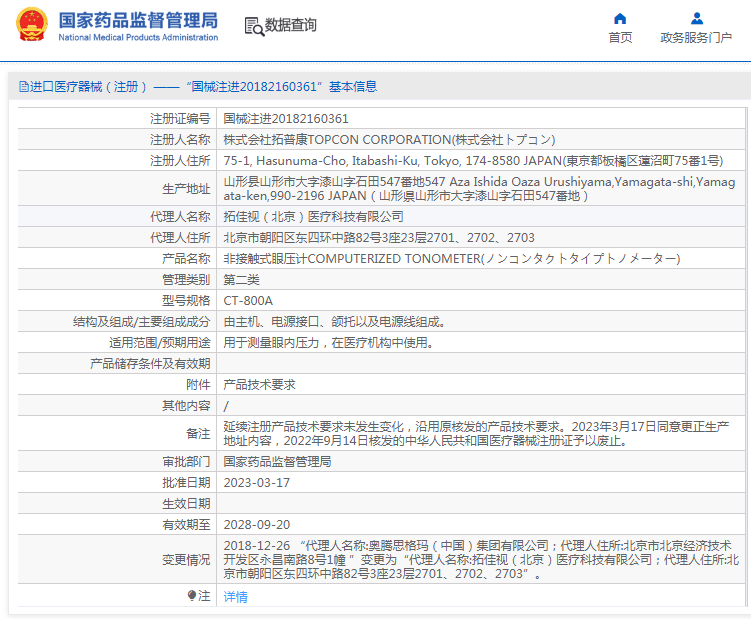
Task: Click the 生产地址 label
Action: pyautogui.click(x=186, y=189)
